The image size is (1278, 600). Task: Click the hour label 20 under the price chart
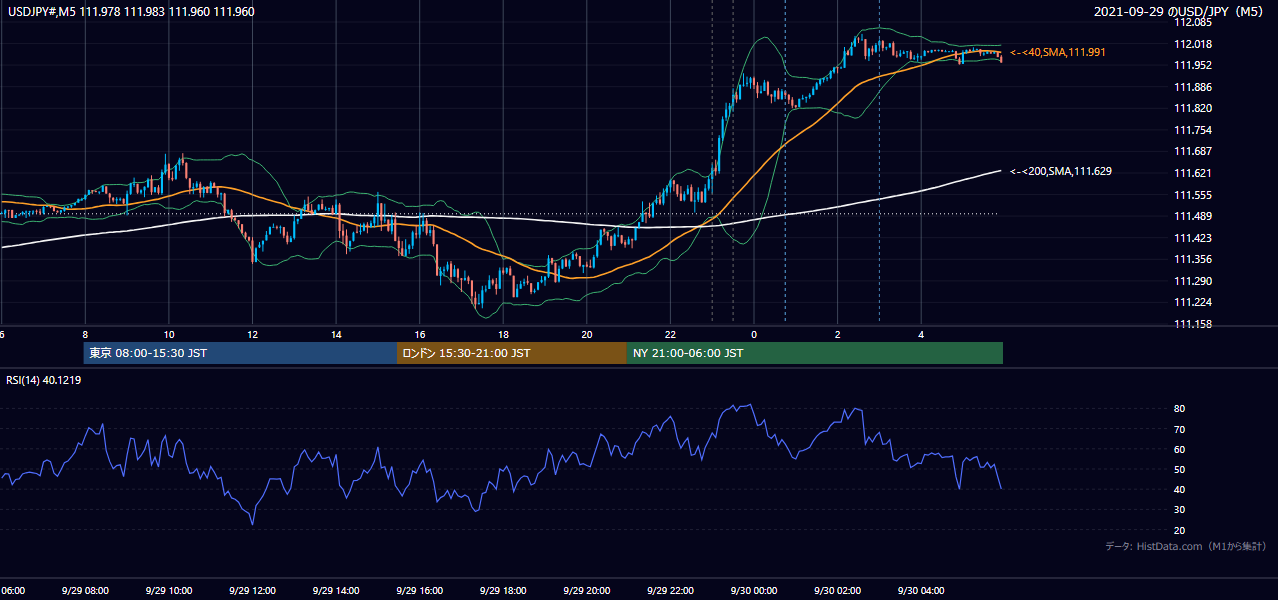(x=587, y=335)
